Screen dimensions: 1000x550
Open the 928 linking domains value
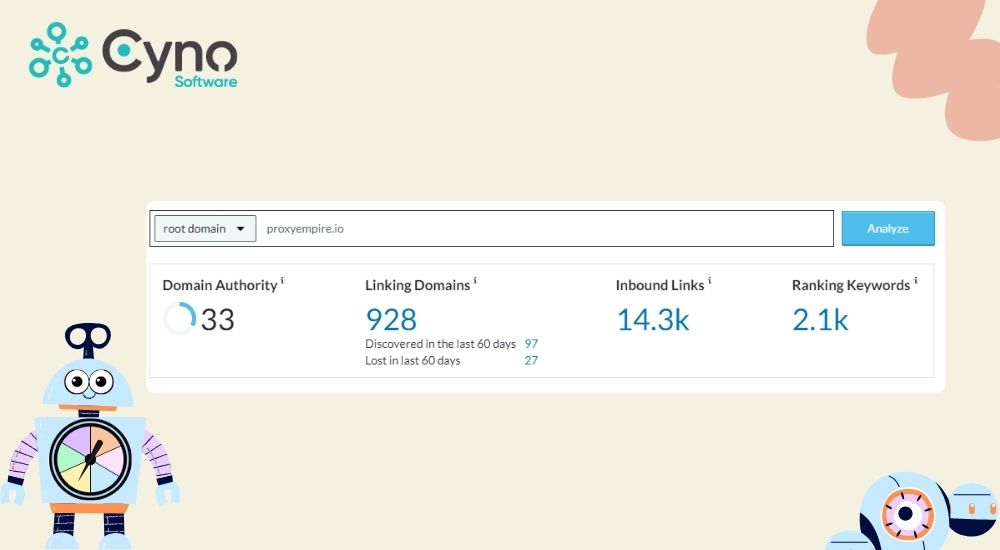(x=391, y=319)
